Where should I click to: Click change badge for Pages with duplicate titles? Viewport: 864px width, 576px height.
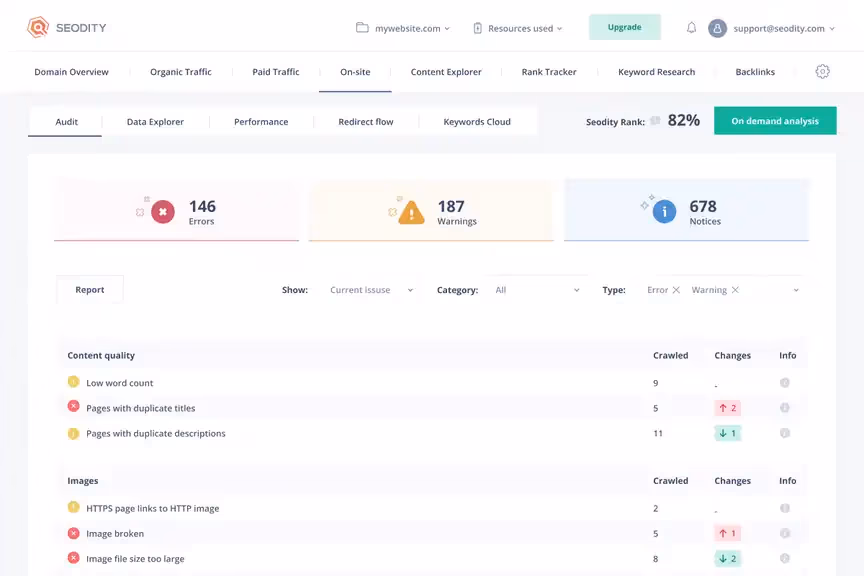(x=727, y=408)
